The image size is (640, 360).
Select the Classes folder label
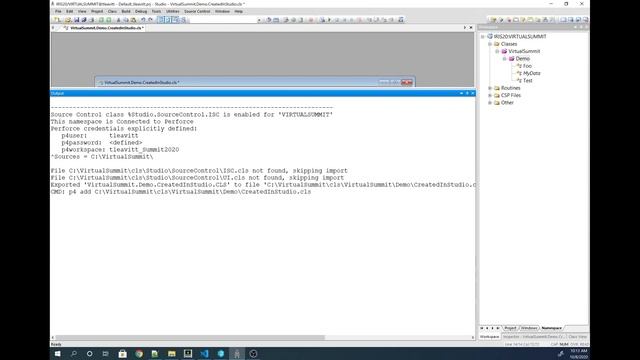pos(509,44)
